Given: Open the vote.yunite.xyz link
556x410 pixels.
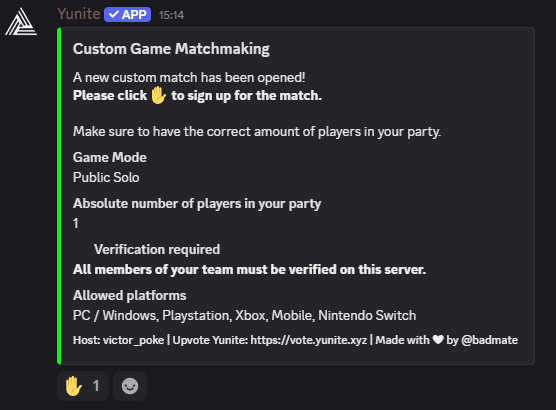Looking at the screenshot, I should pos(309,340).
